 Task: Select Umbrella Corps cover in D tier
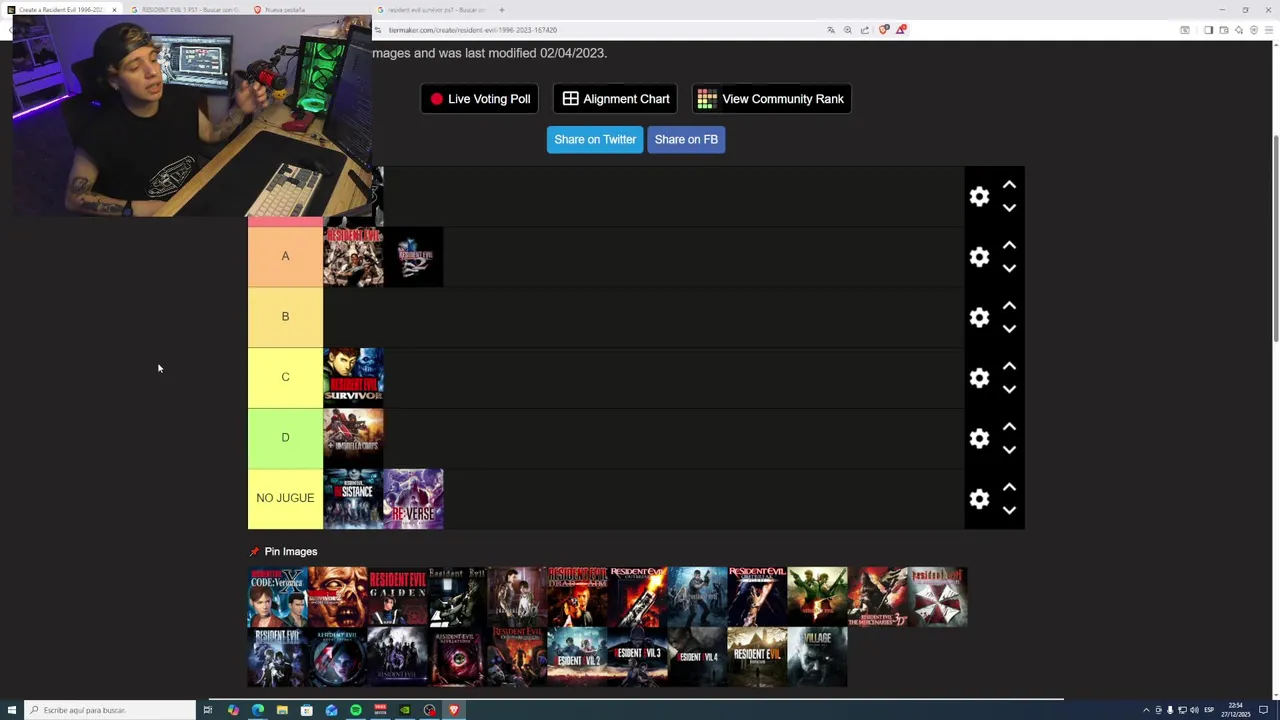pyautogui.click(x=353, y=438)
